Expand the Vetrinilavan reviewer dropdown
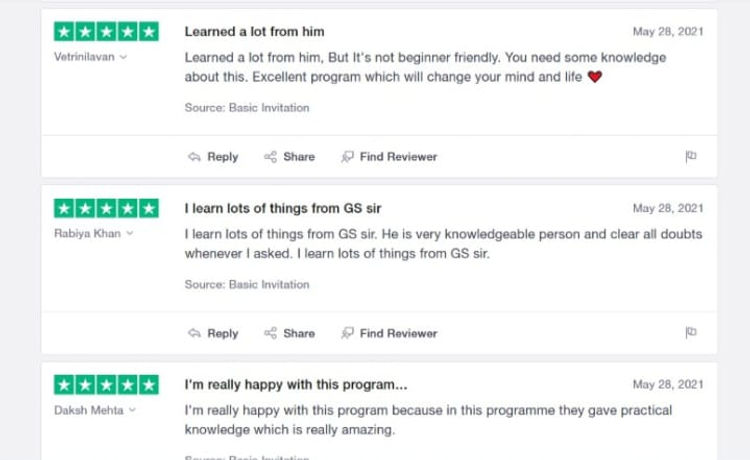 [x=124, y=57]
